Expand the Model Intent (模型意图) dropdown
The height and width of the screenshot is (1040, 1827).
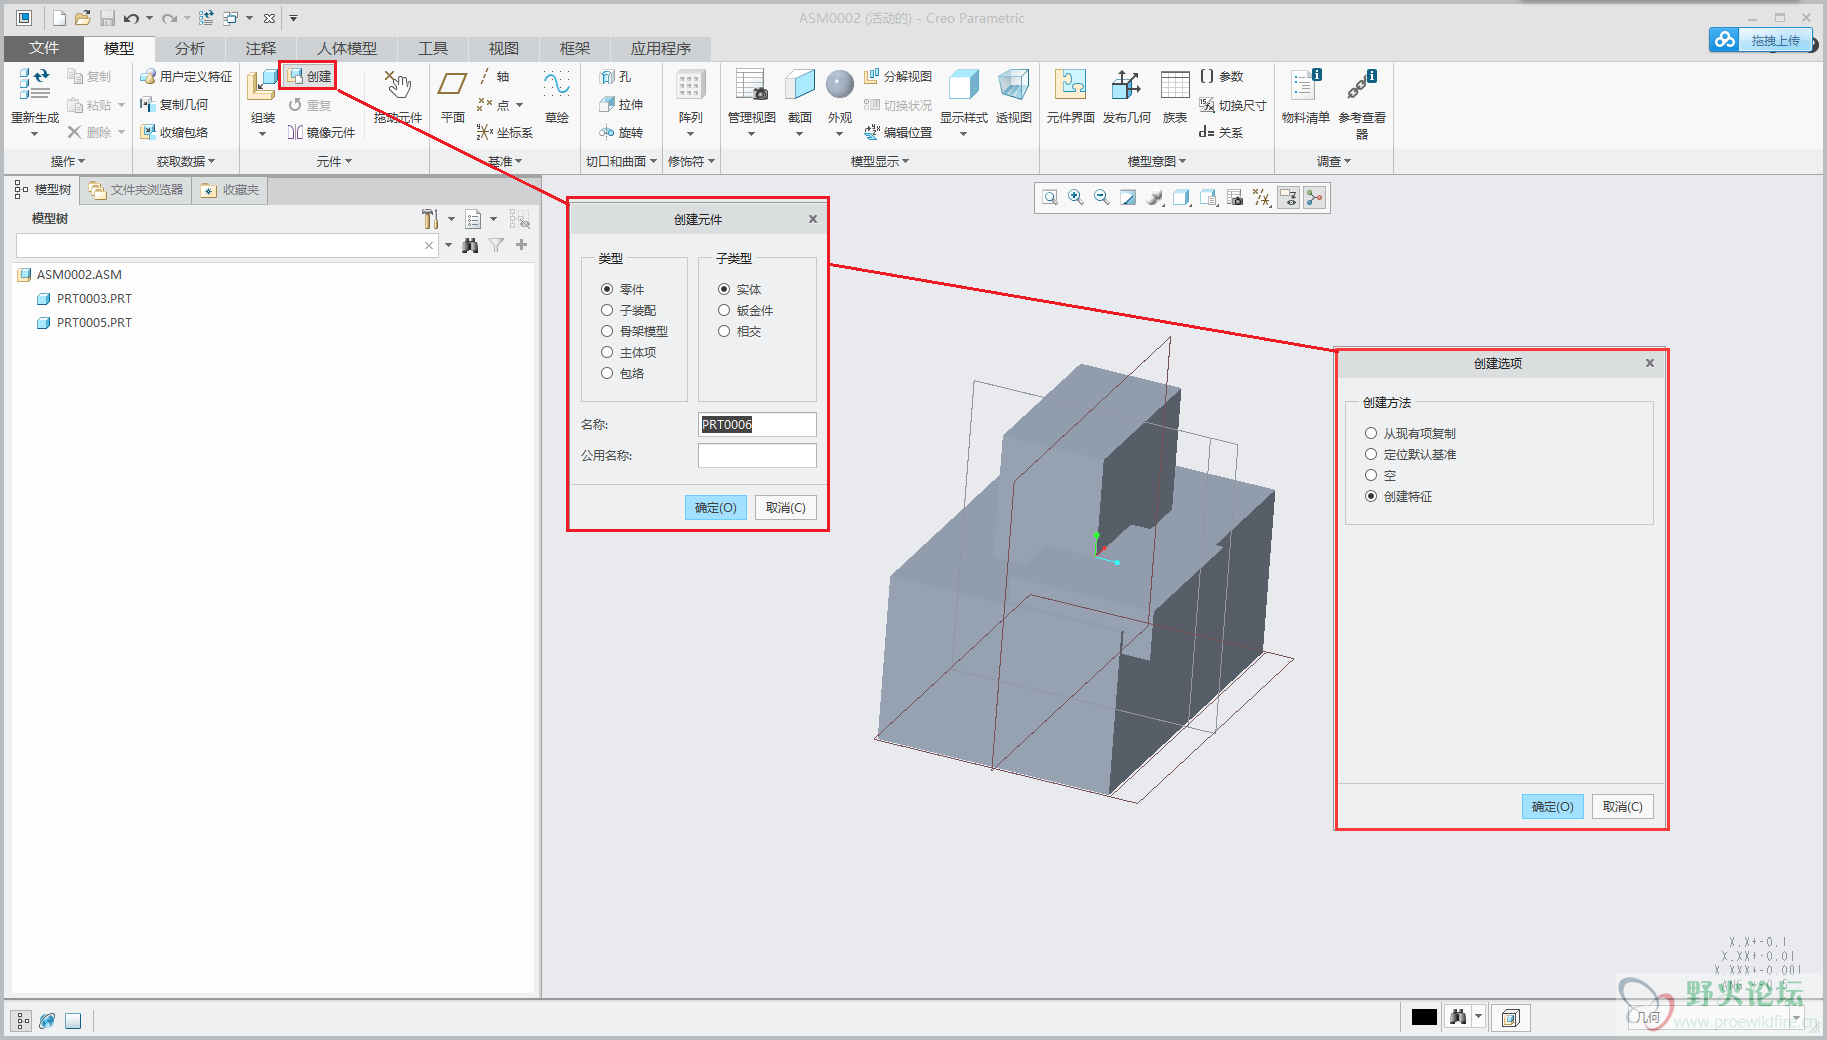[1157, 161]
